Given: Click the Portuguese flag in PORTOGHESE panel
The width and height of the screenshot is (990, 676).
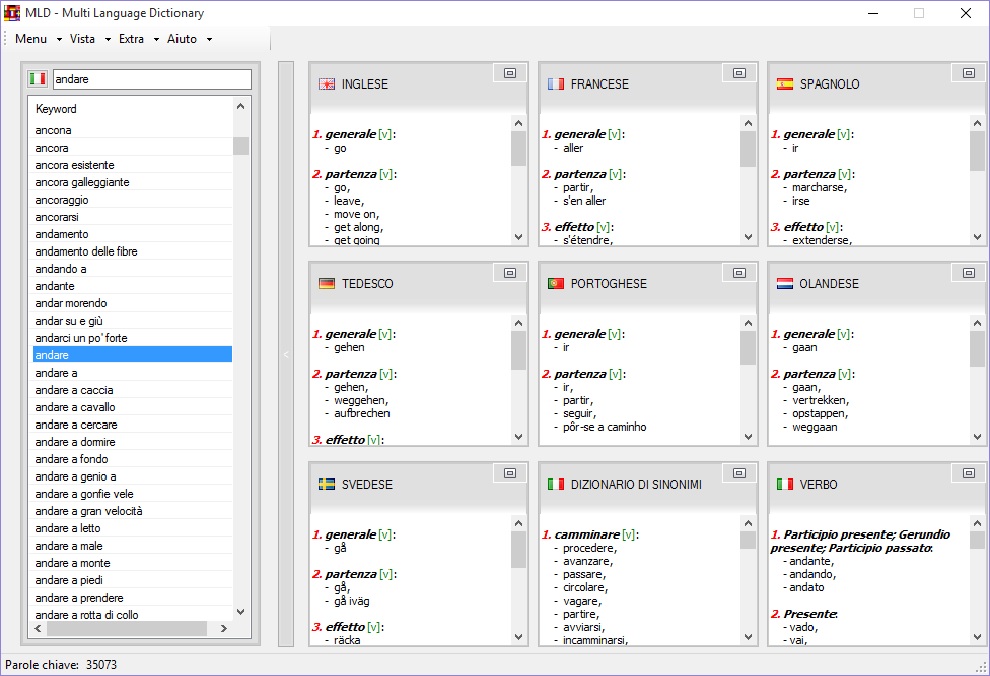Looking at the screenshot, I should 556,284.
